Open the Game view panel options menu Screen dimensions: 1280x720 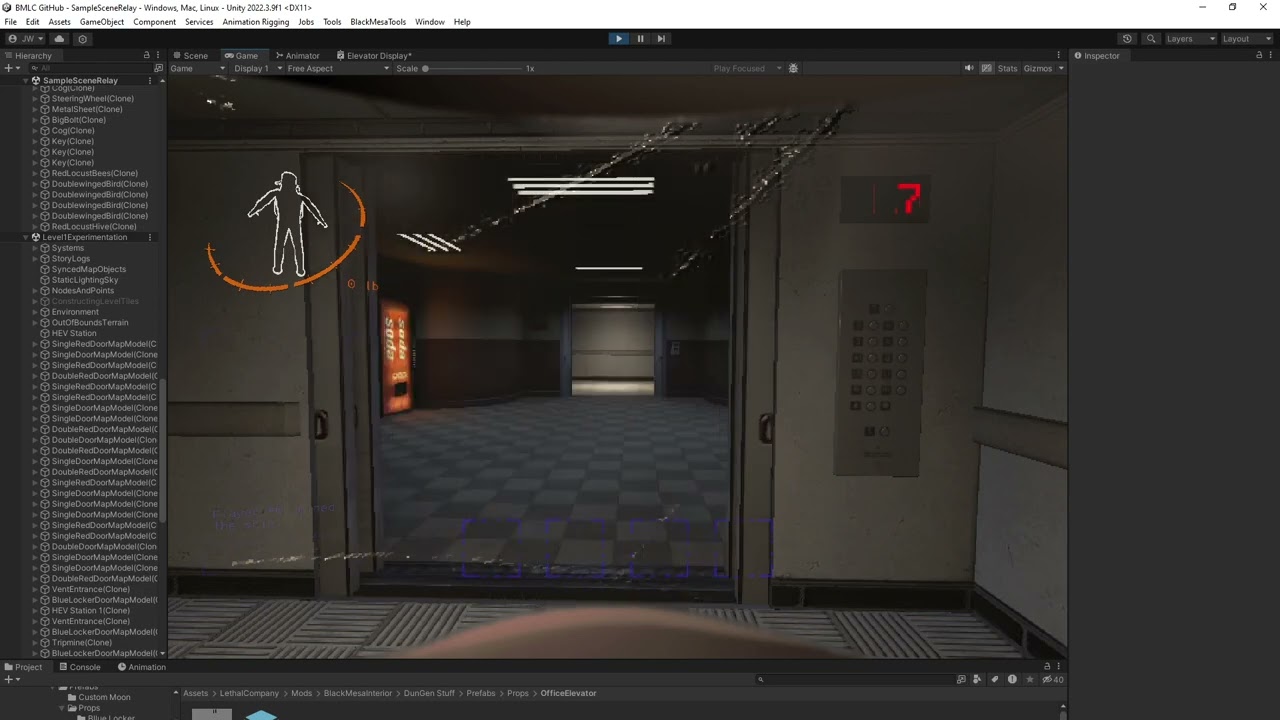tap(1059, 55)
